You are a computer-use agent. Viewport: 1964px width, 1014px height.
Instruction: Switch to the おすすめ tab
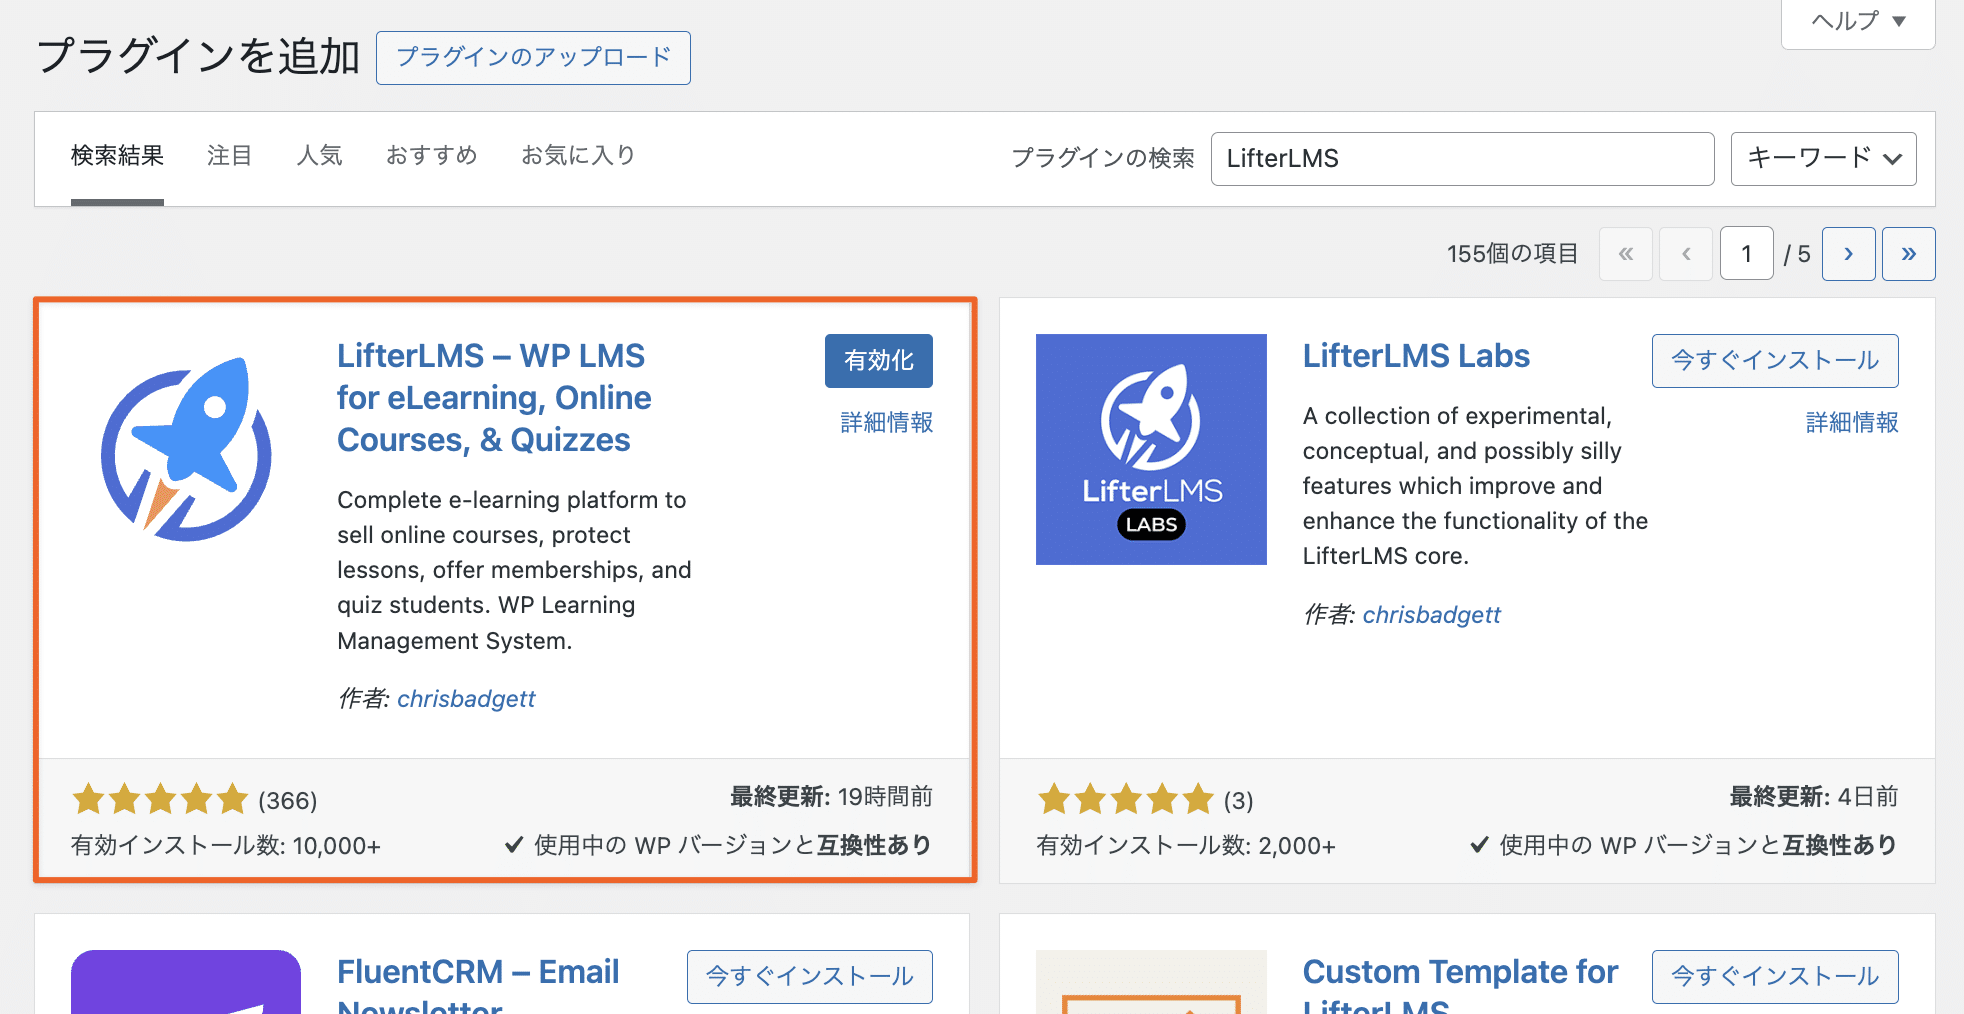click(431, 155)
